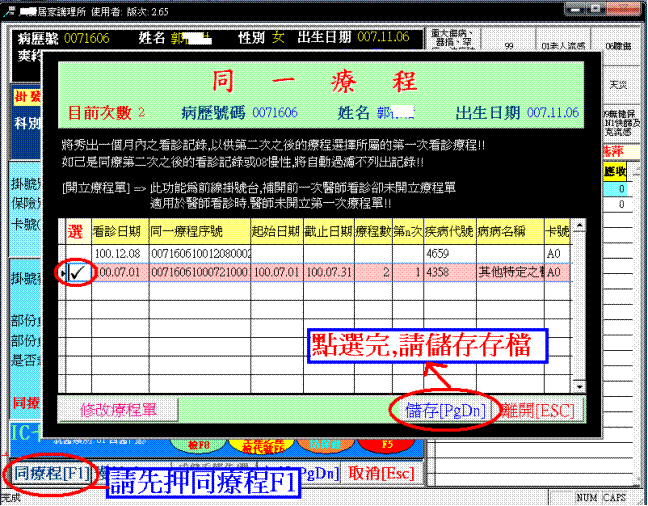Sort by the 看診日期 column header
The height and width of the screenshot is (506, 648).
119,233
